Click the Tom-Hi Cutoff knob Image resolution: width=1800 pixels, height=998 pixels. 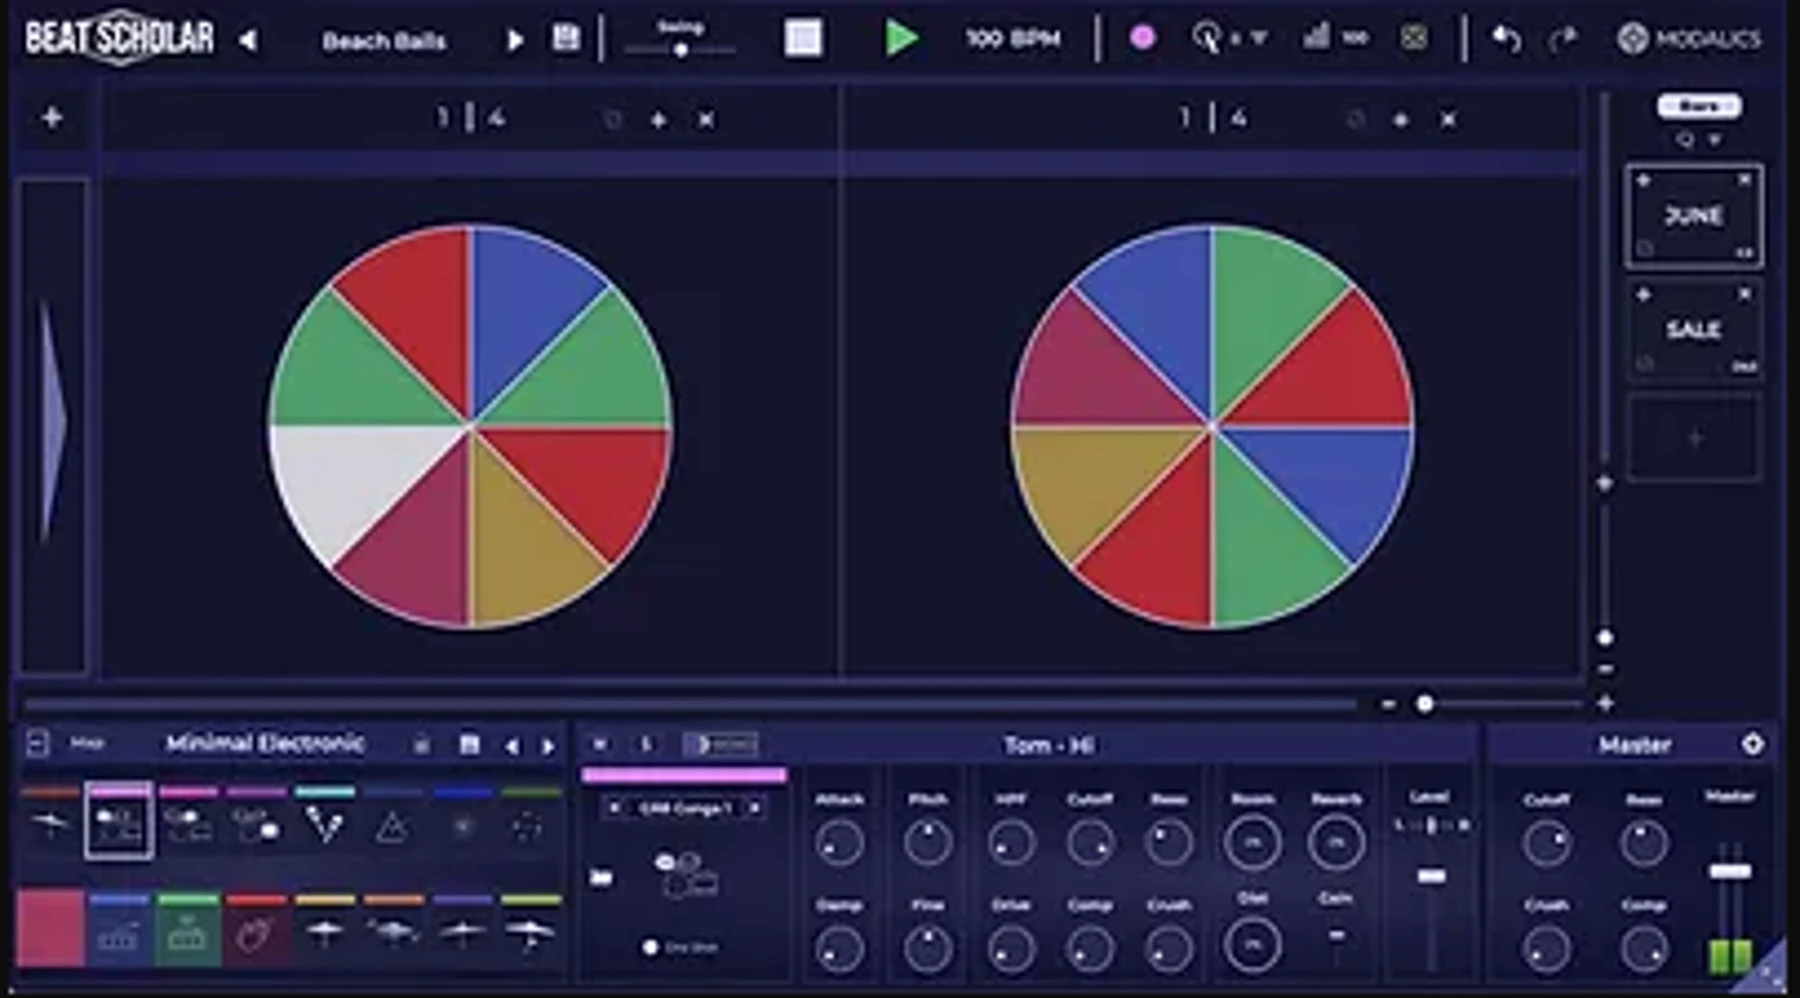(x=1090, y=843)
